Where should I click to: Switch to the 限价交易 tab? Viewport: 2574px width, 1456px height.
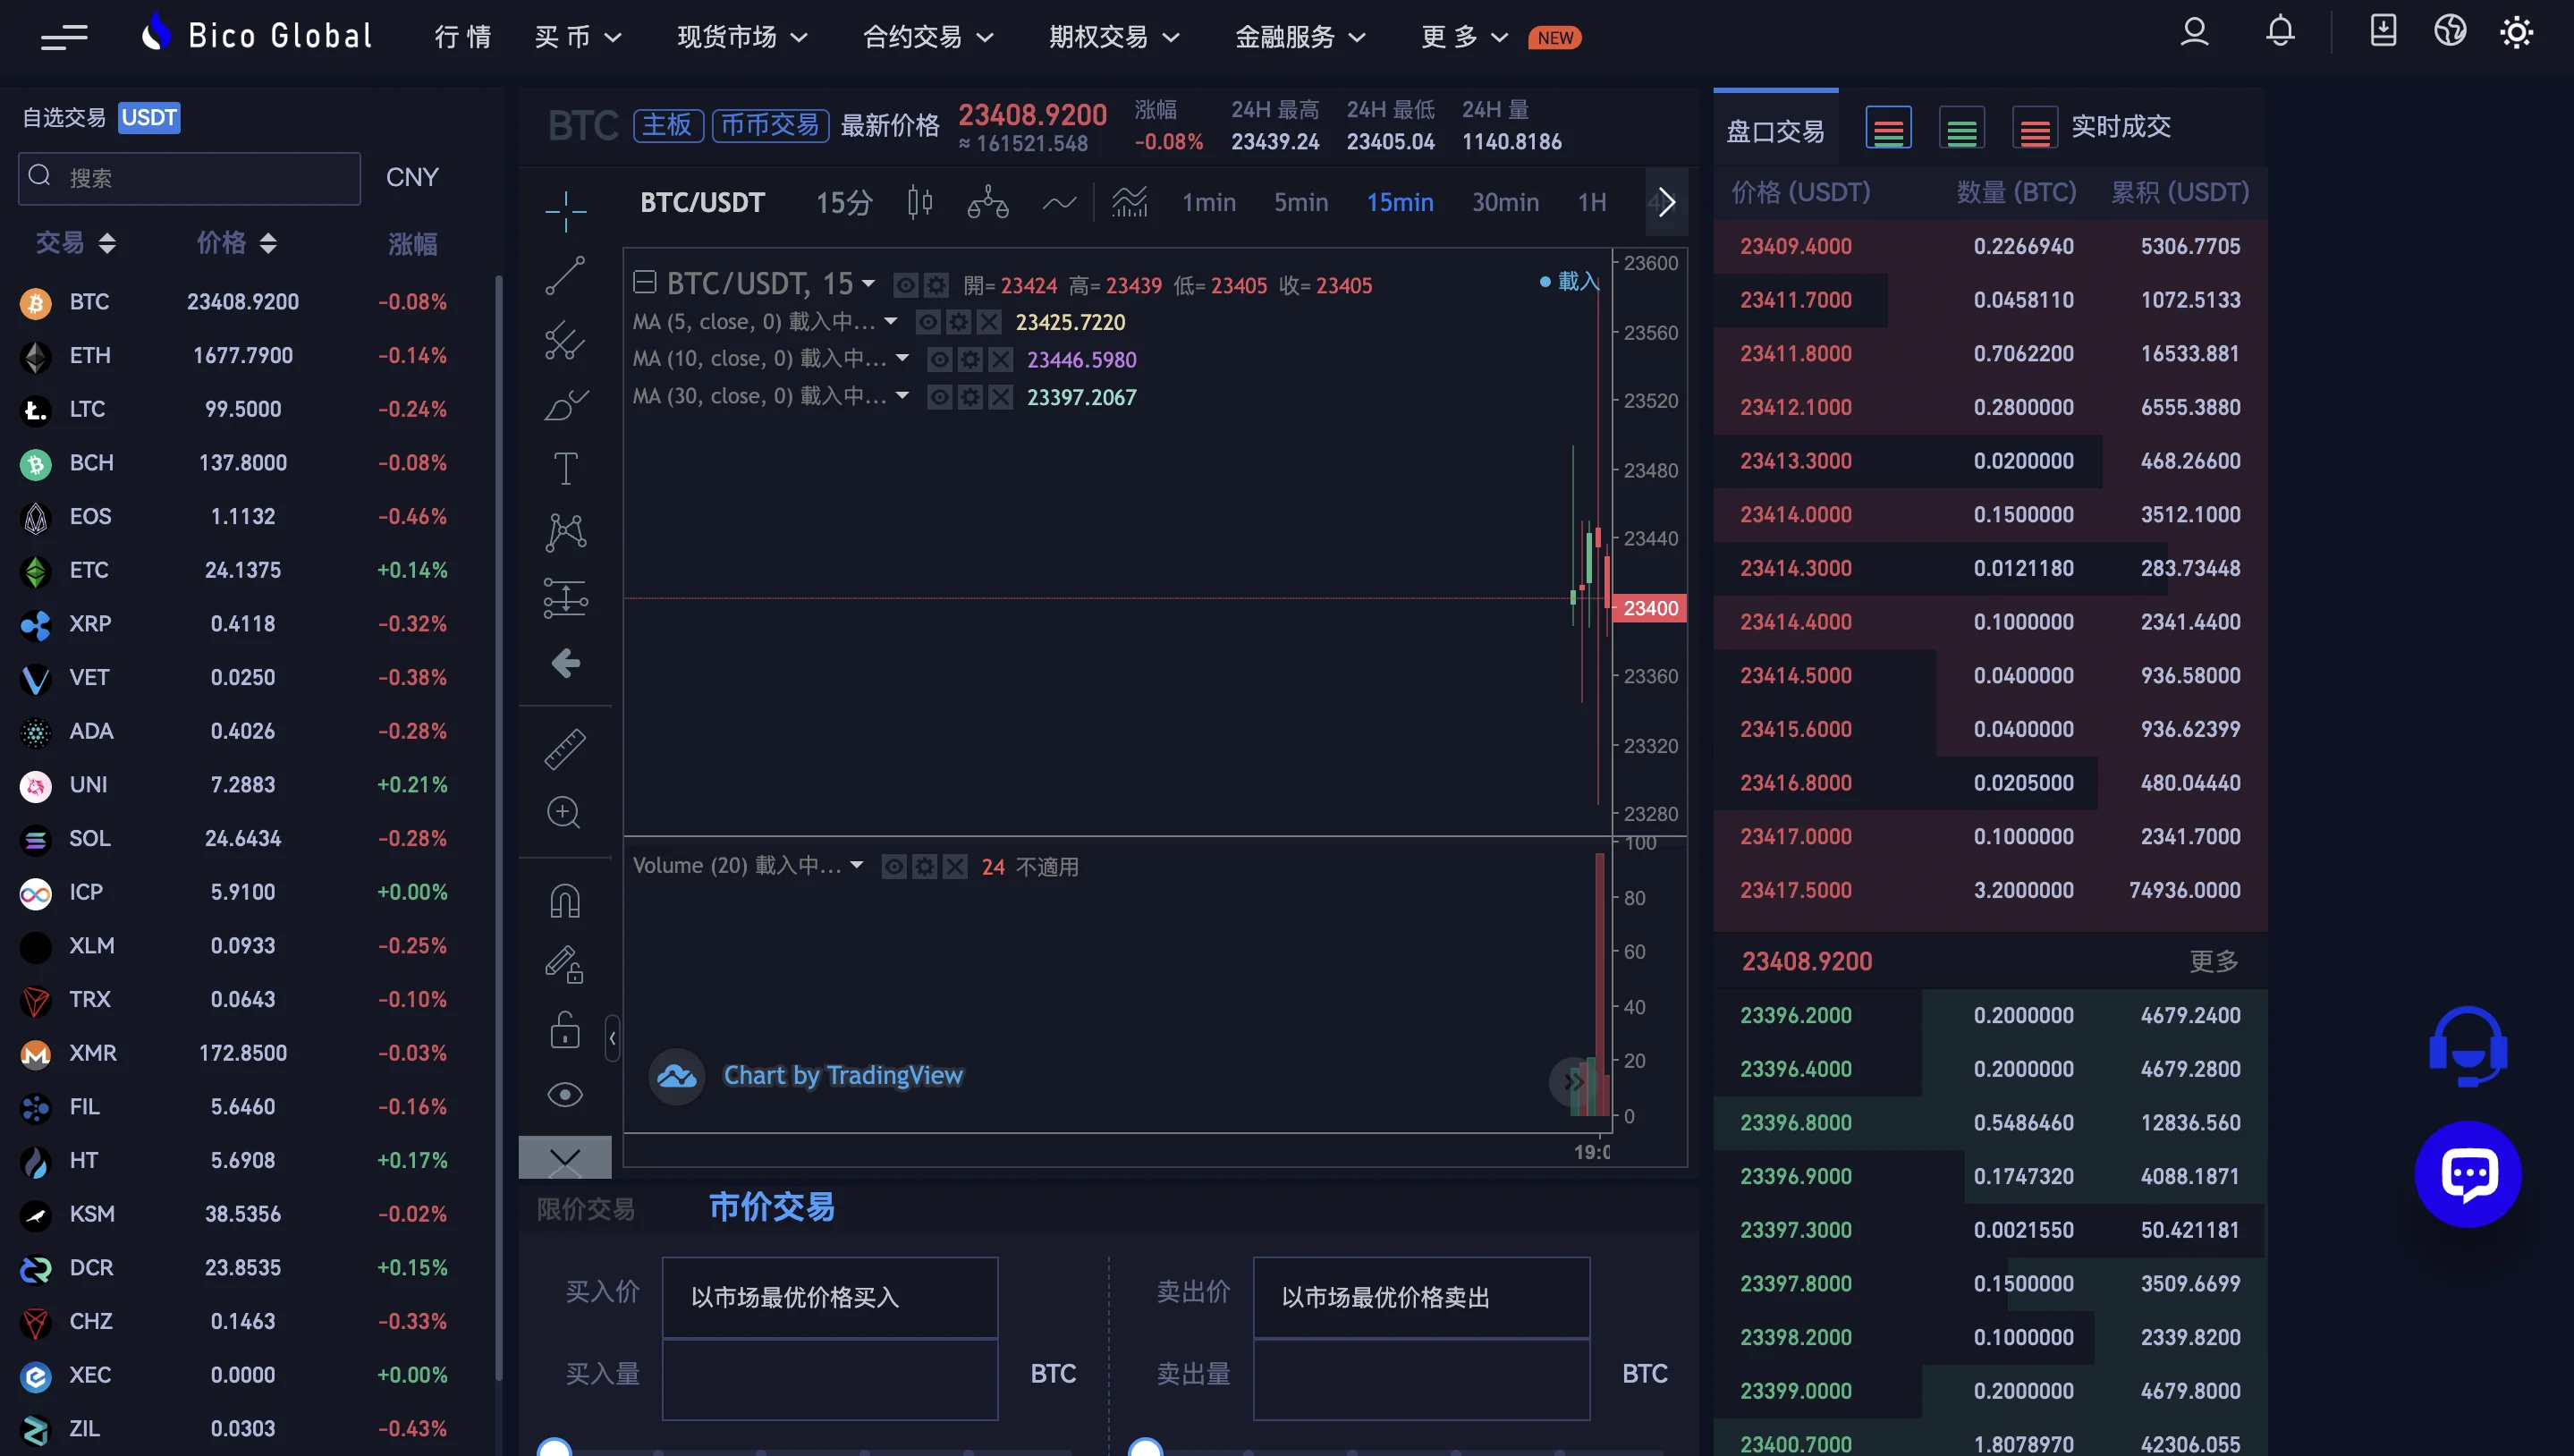coord(586,1209)
